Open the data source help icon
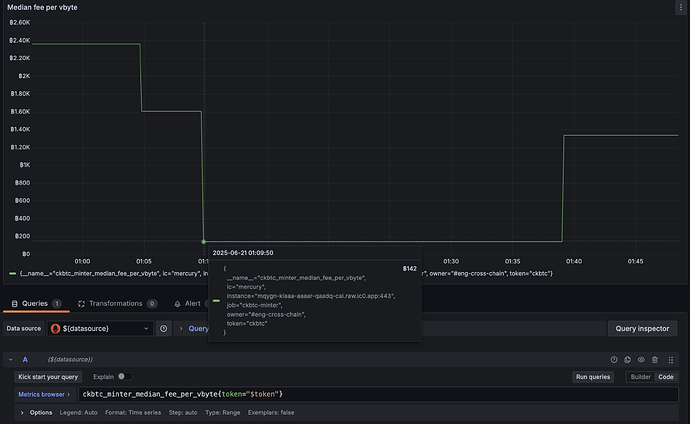The image size is (690, 424). pyautogui.click(x=163, y=329)
